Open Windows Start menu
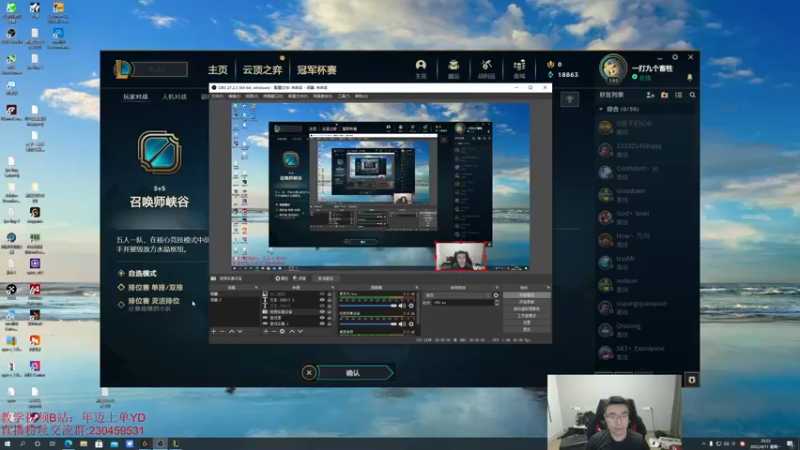Viewport: 800px width, 450px height. pos(7,444)
